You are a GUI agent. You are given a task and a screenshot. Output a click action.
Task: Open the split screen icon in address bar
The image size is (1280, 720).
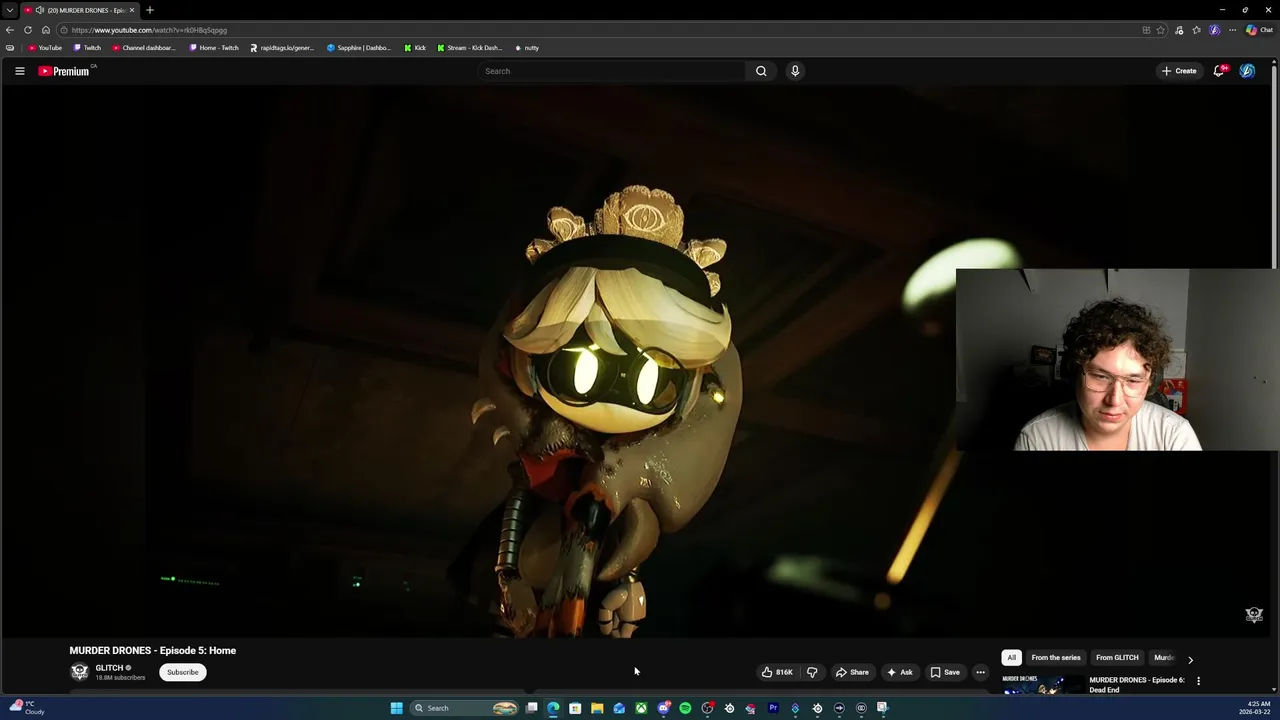click(1146, 30)
